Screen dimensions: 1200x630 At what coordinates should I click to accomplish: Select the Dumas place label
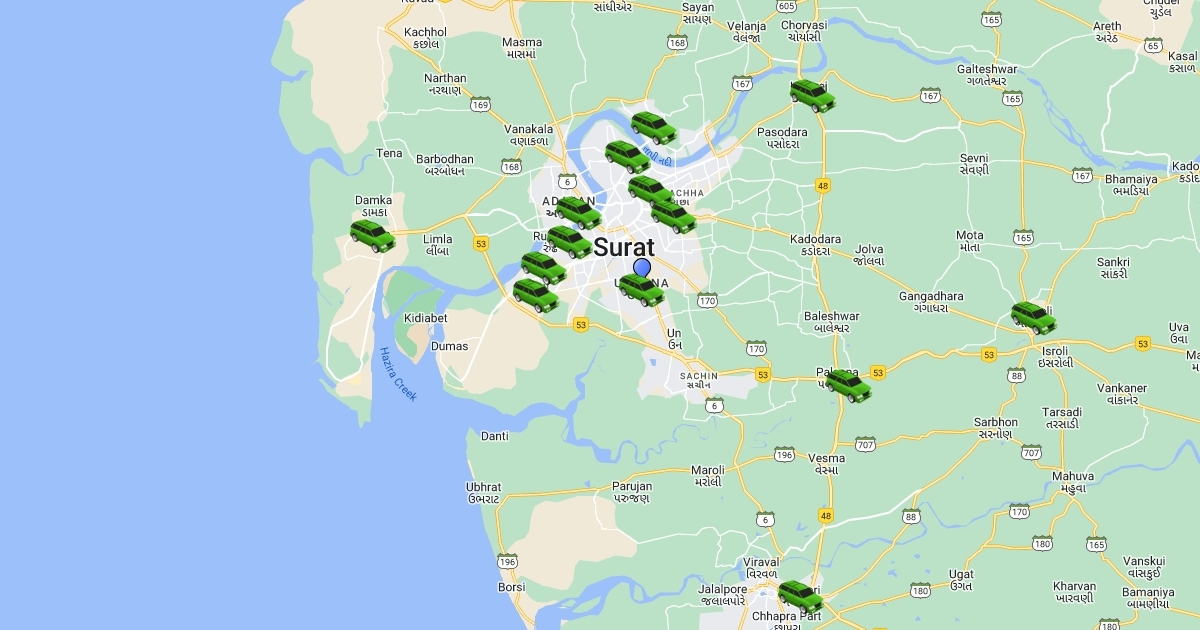click(449, 346)
